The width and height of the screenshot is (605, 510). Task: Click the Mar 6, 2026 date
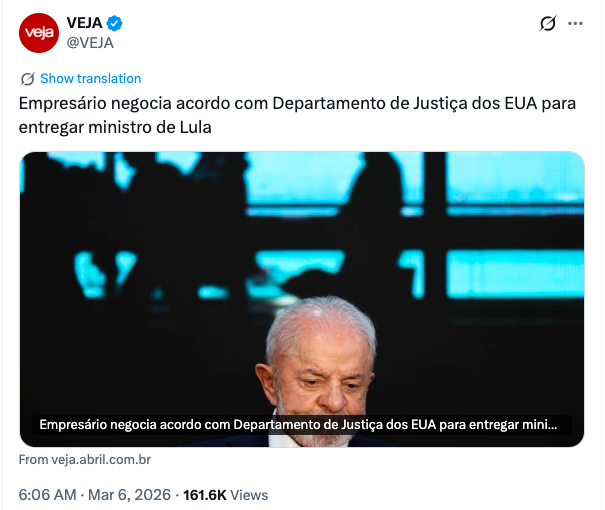[129, 495]
